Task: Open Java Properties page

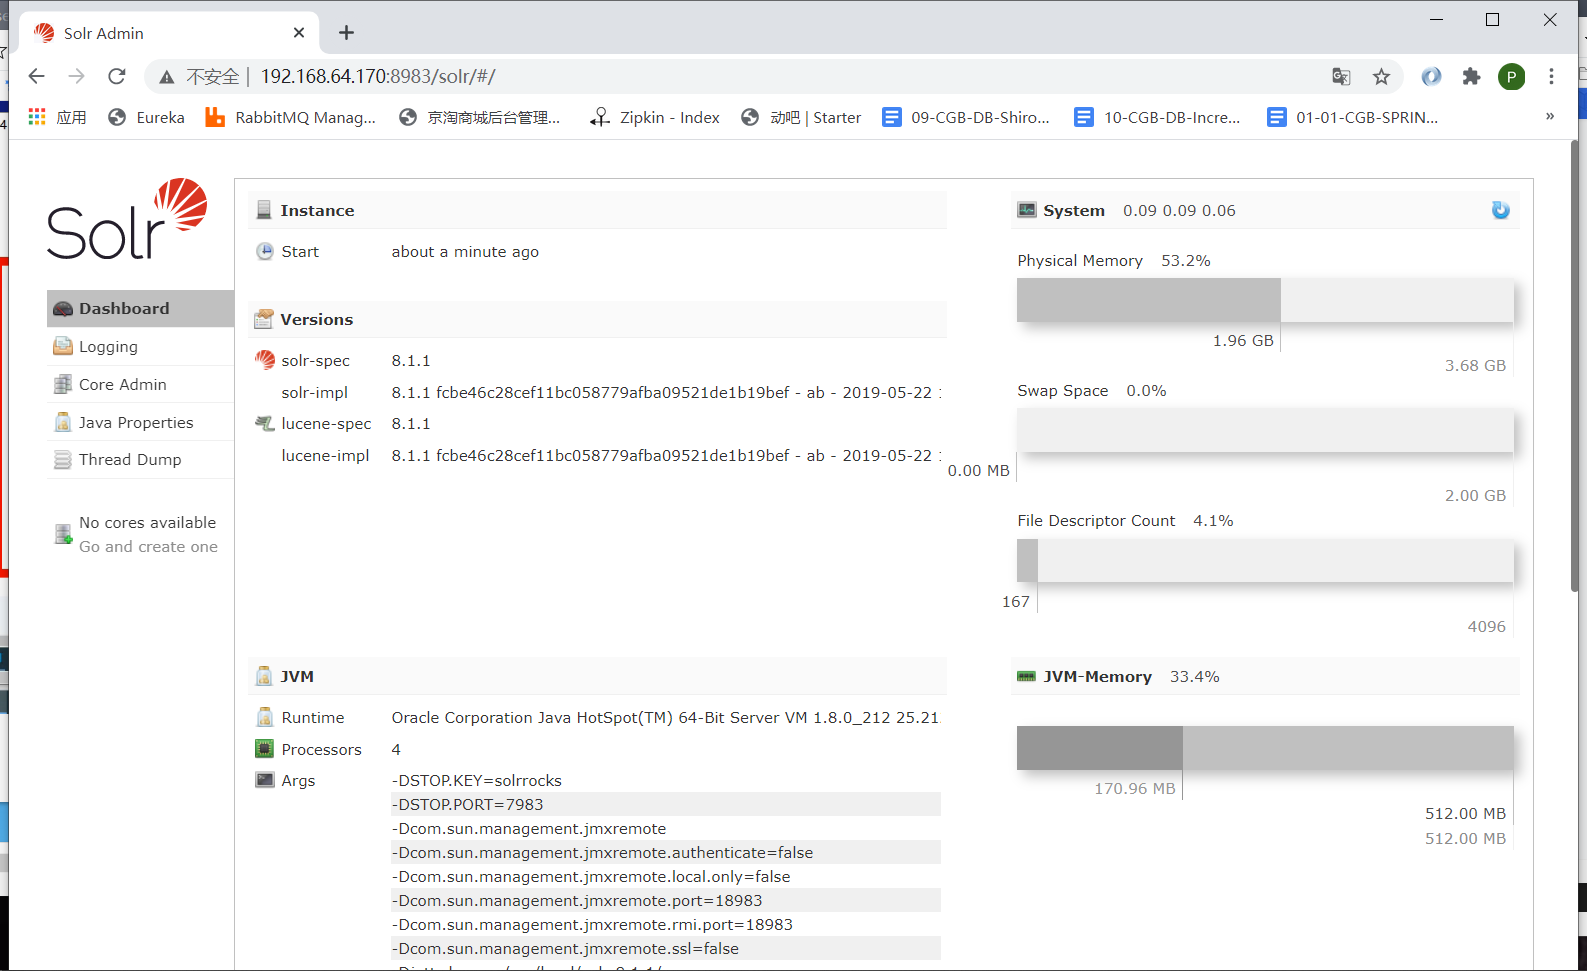Action: tap(140, 422)
